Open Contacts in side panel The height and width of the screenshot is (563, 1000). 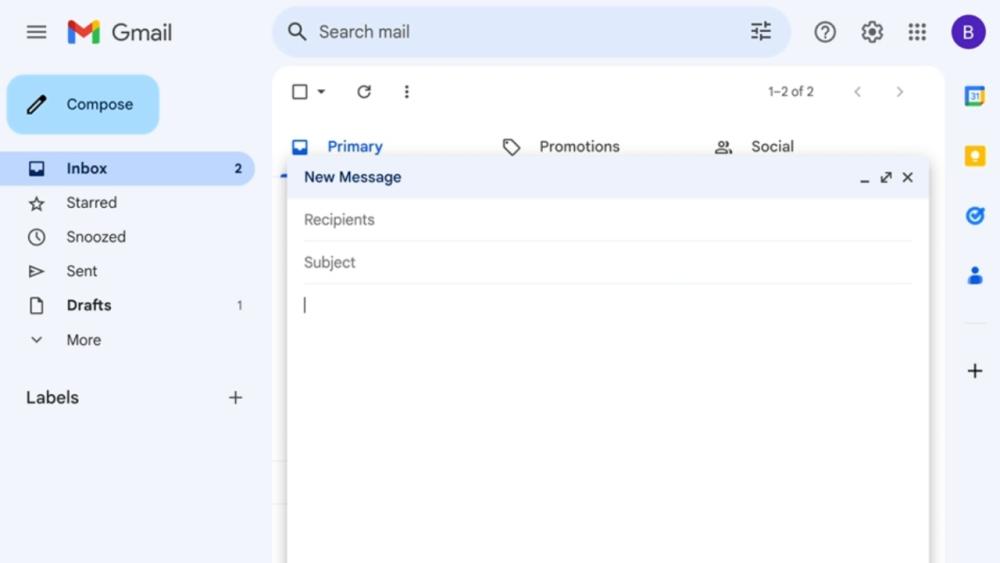(x=975, y=275)
